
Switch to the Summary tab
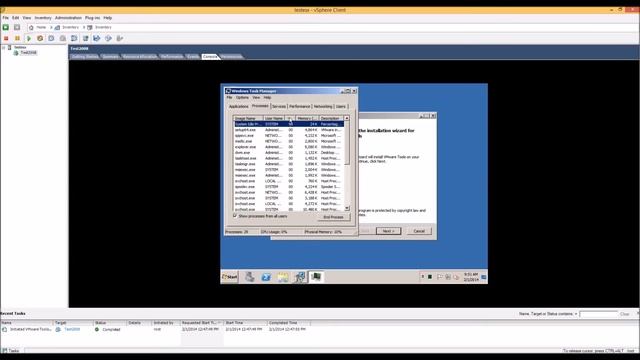[110, 57]
